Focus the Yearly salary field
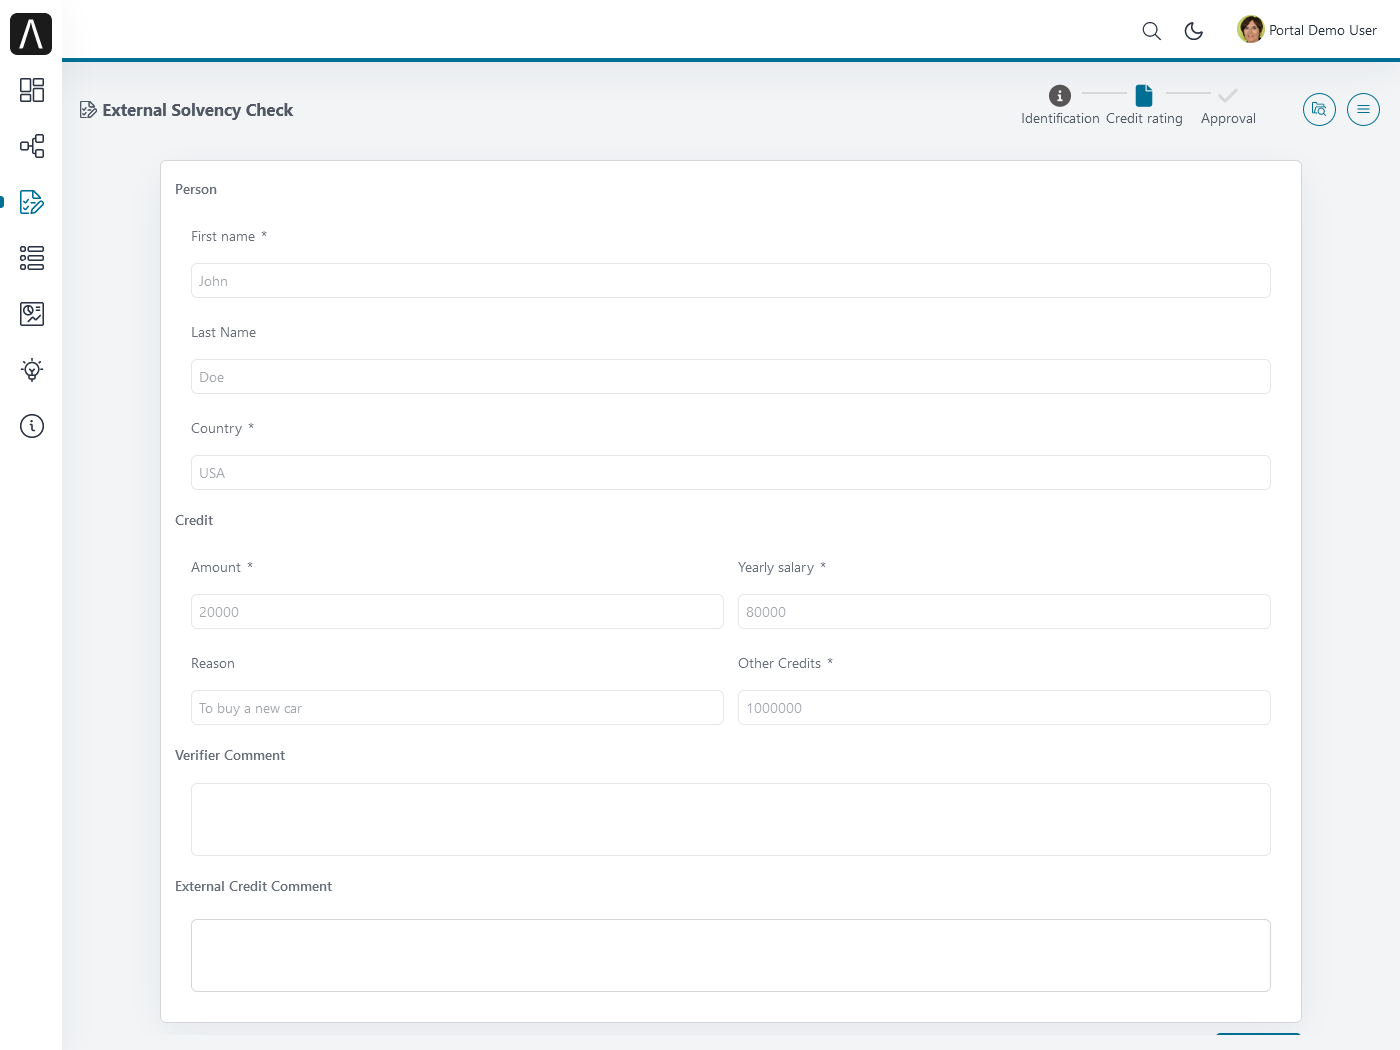 [1004, 612]
